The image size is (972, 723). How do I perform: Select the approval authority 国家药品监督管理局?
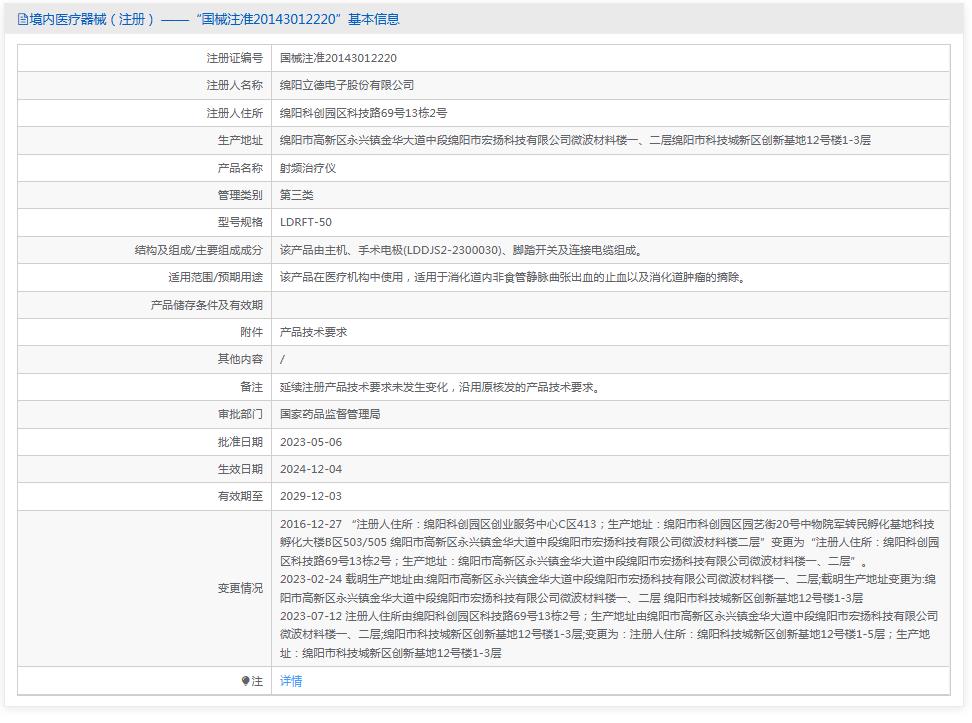coord(336,412)
